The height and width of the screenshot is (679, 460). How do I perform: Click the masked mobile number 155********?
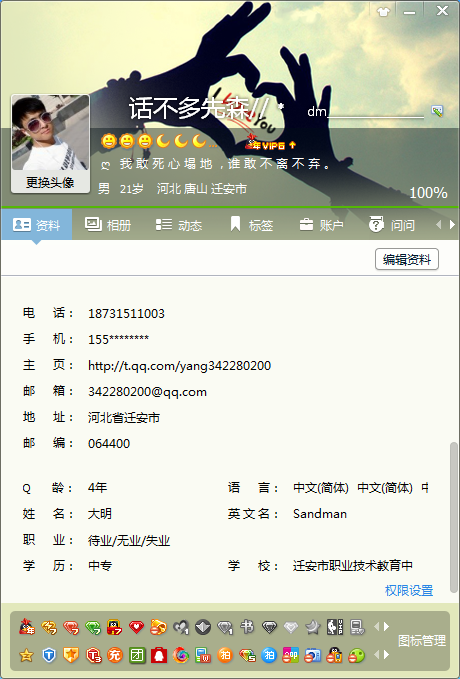(118, 339)
